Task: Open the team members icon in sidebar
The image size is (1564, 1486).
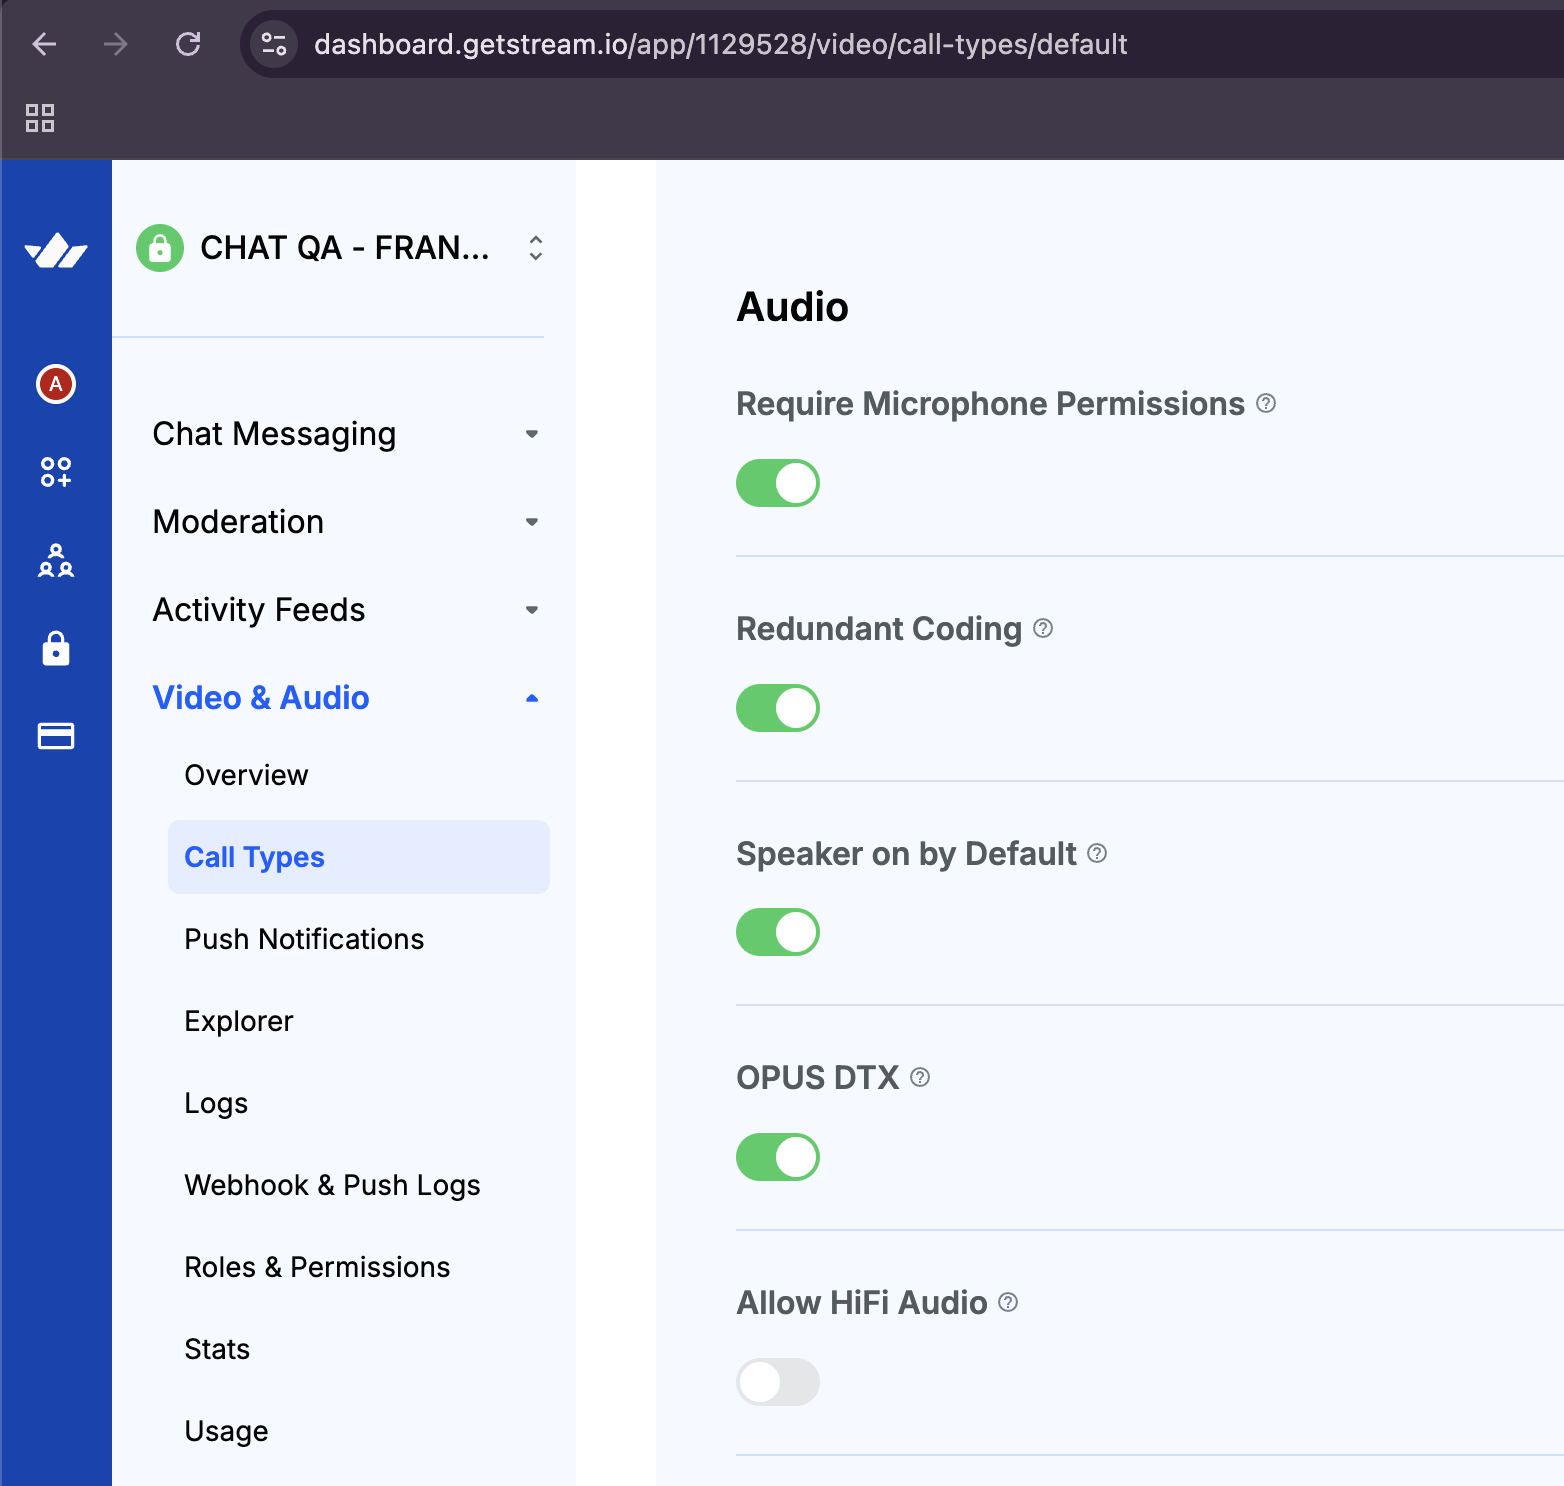Action: click(x=56, y=561)
